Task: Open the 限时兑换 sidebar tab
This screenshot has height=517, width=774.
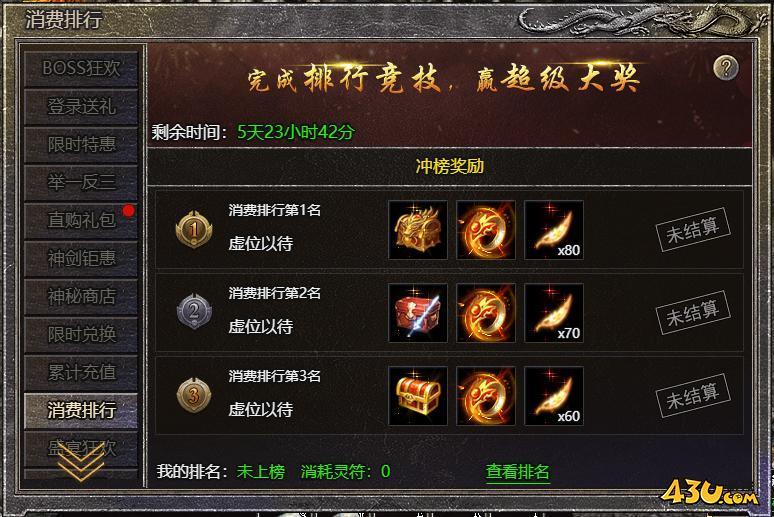Action: pyautogui.click(x=81, y=334)
